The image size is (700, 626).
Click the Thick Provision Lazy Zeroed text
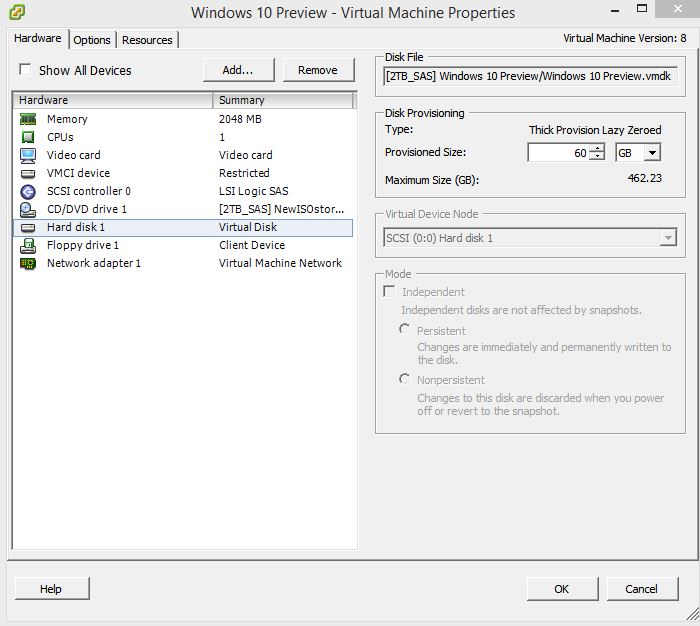[595, 130]
